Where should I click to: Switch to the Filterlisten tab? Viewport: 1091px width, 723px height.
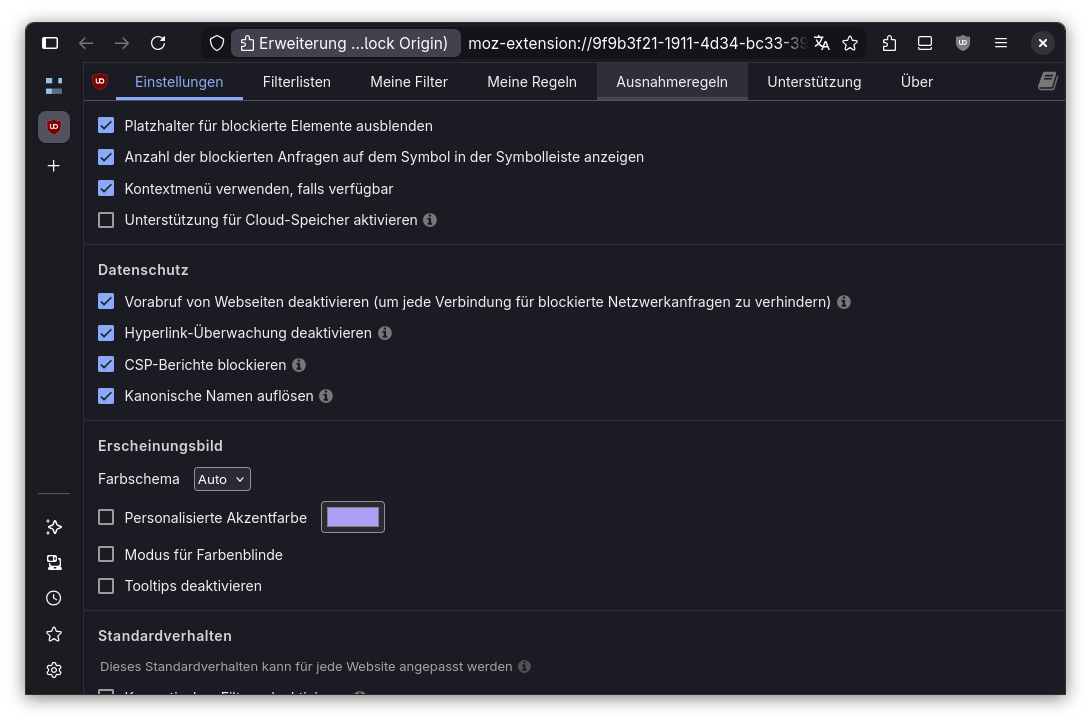point(296,82)
